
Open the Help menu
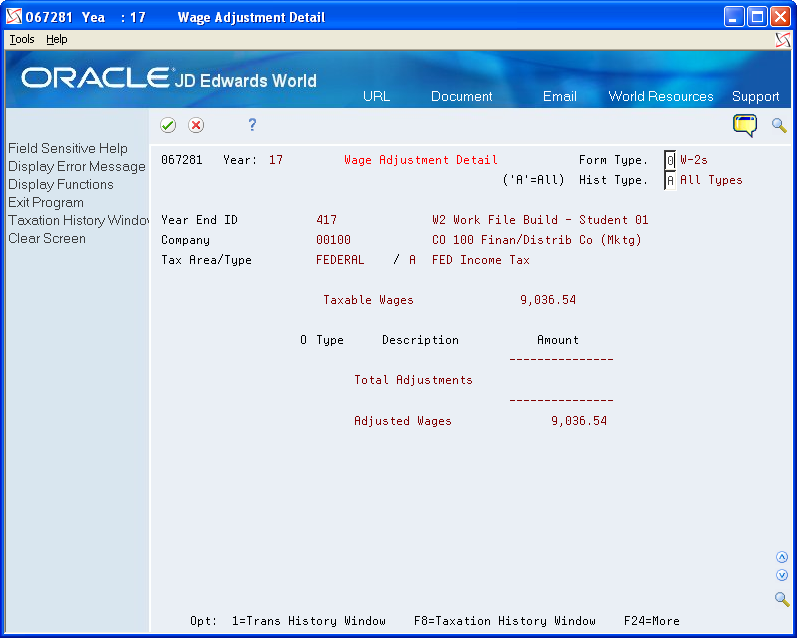(x=56, y=39)
